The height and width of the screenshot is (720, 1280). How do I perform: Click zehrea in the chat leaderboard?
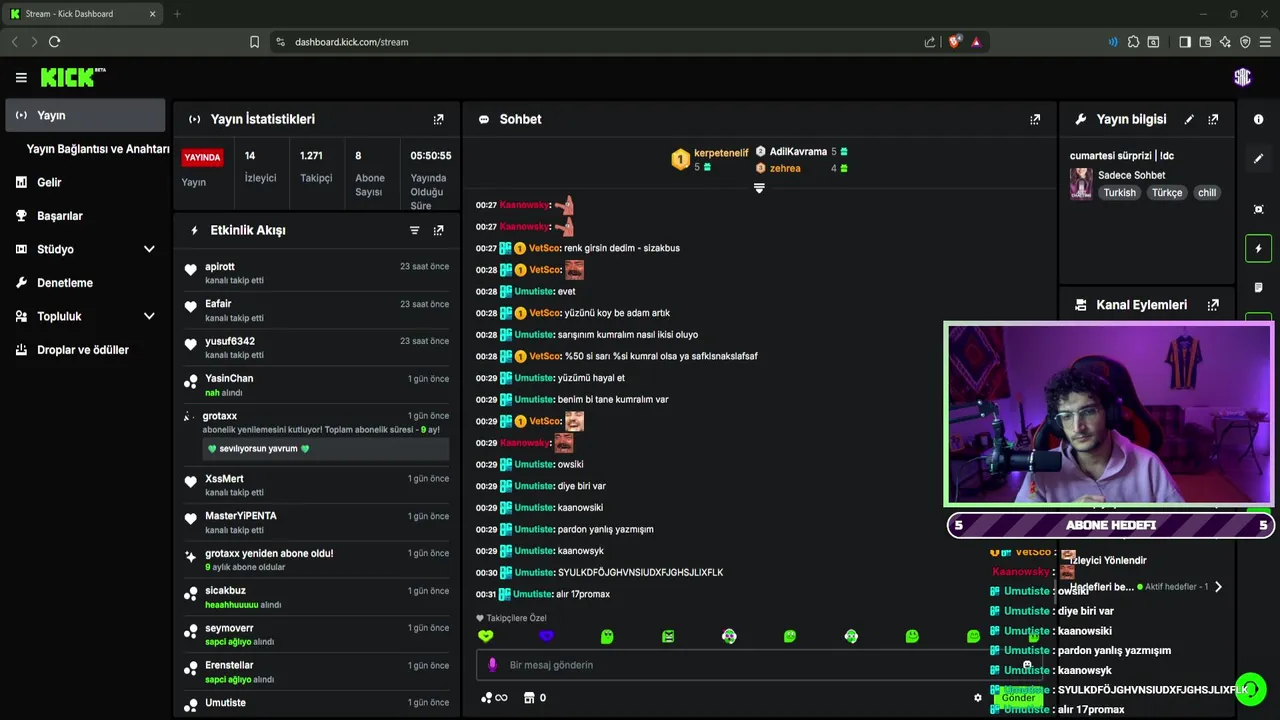(x=785, y=168)
